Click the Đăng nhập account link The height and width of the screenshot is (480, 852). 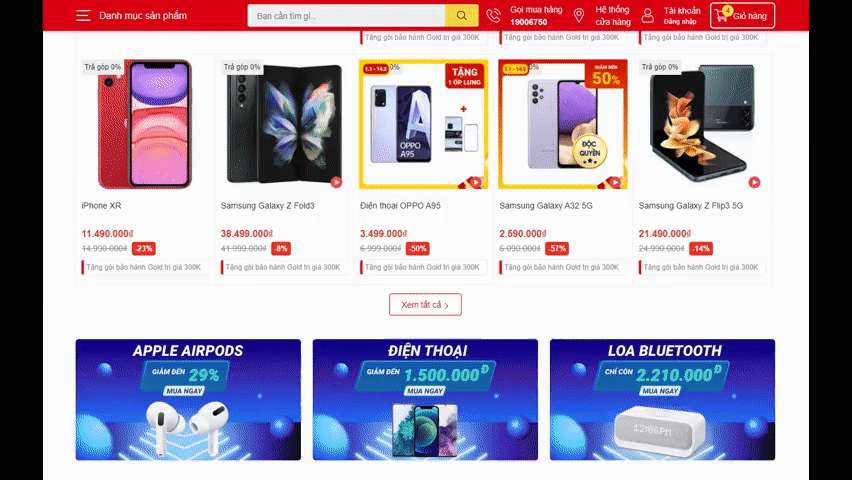680,22
